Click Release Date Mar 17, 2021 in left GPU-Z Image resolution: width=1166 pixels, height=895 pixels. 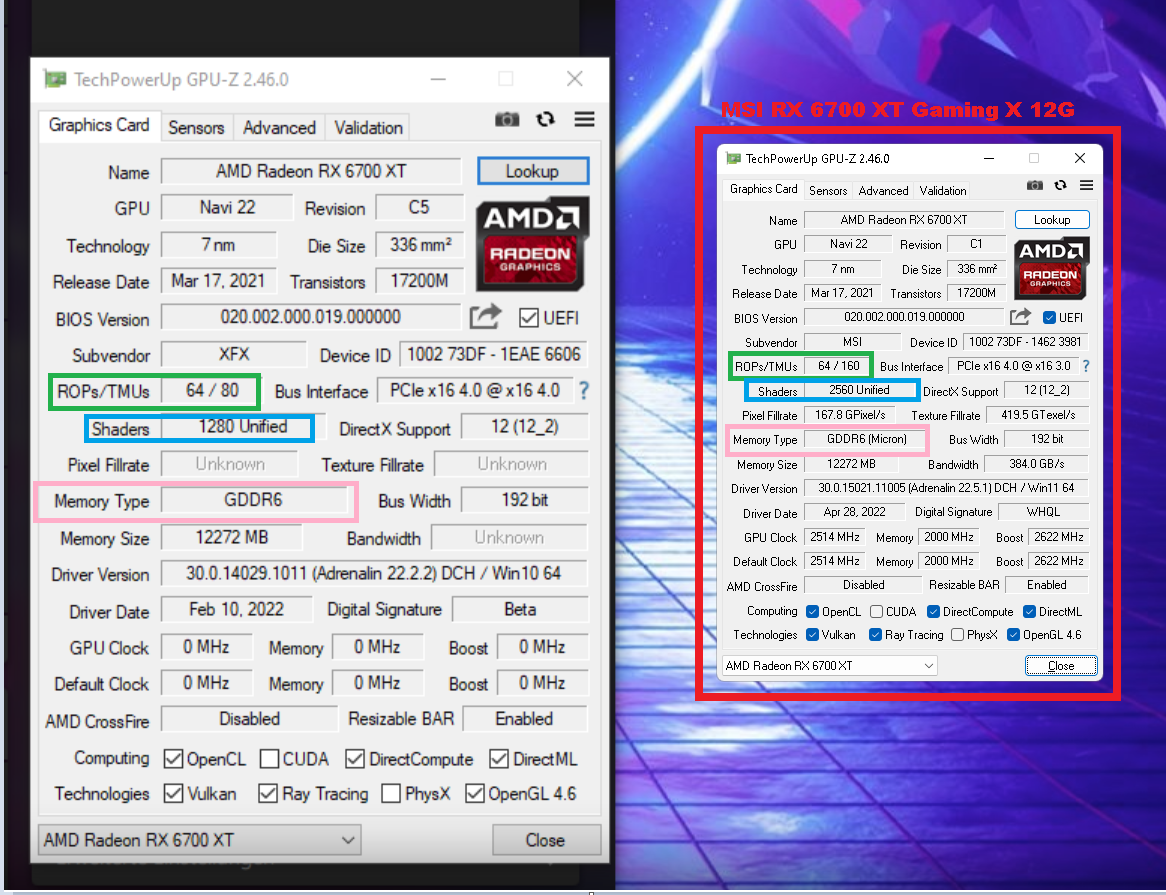click(219, 280)
